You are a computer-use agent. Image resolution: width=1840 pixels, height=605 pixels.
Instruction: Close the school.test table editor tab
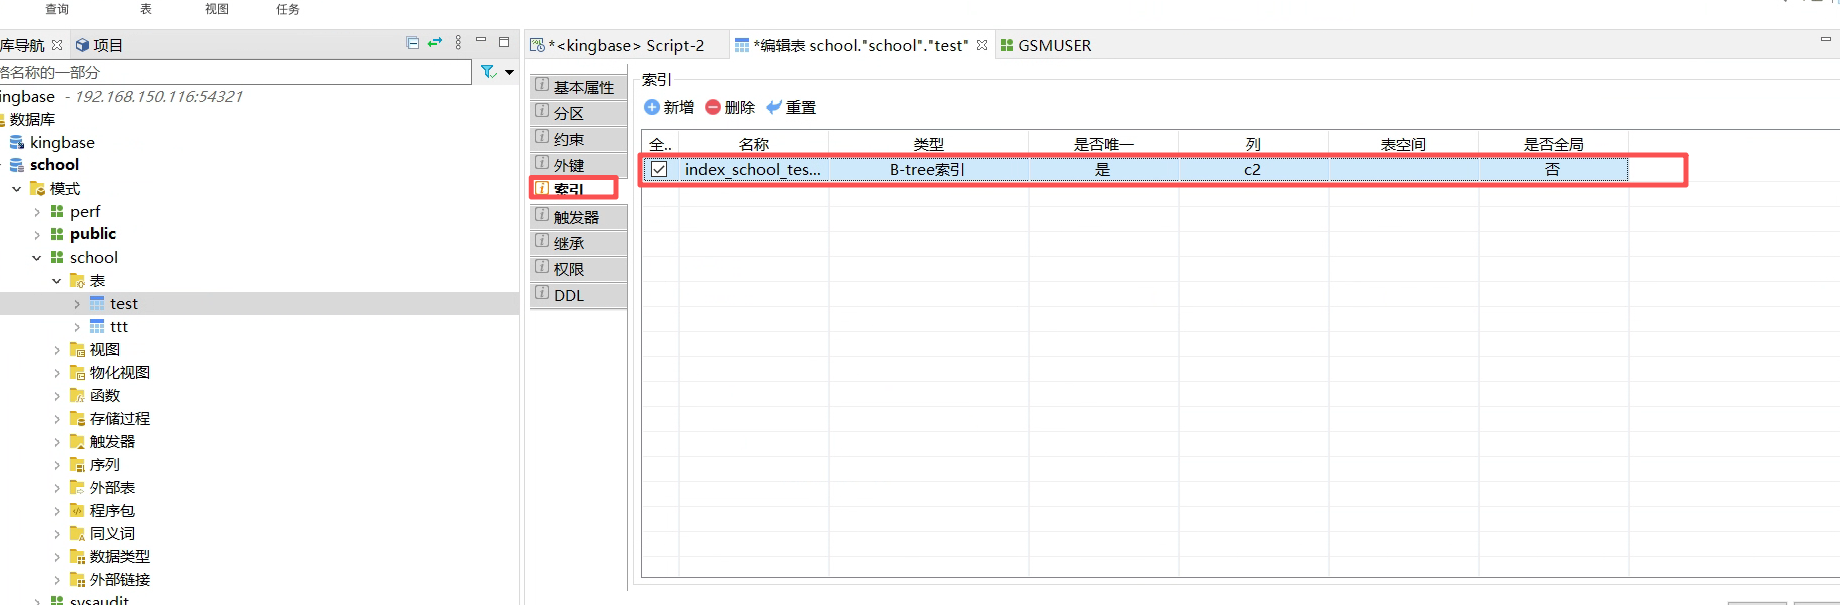(982, 45)
